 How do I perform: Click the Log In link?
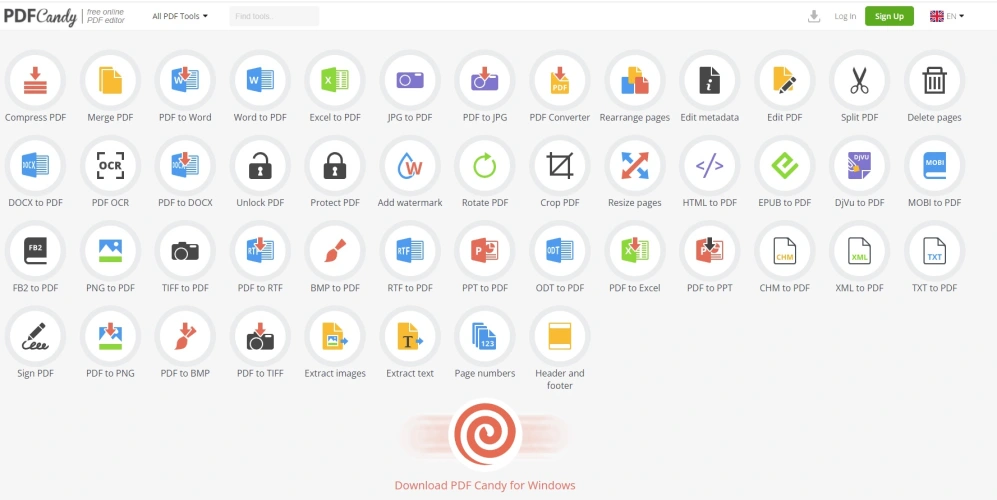(845, 16)
